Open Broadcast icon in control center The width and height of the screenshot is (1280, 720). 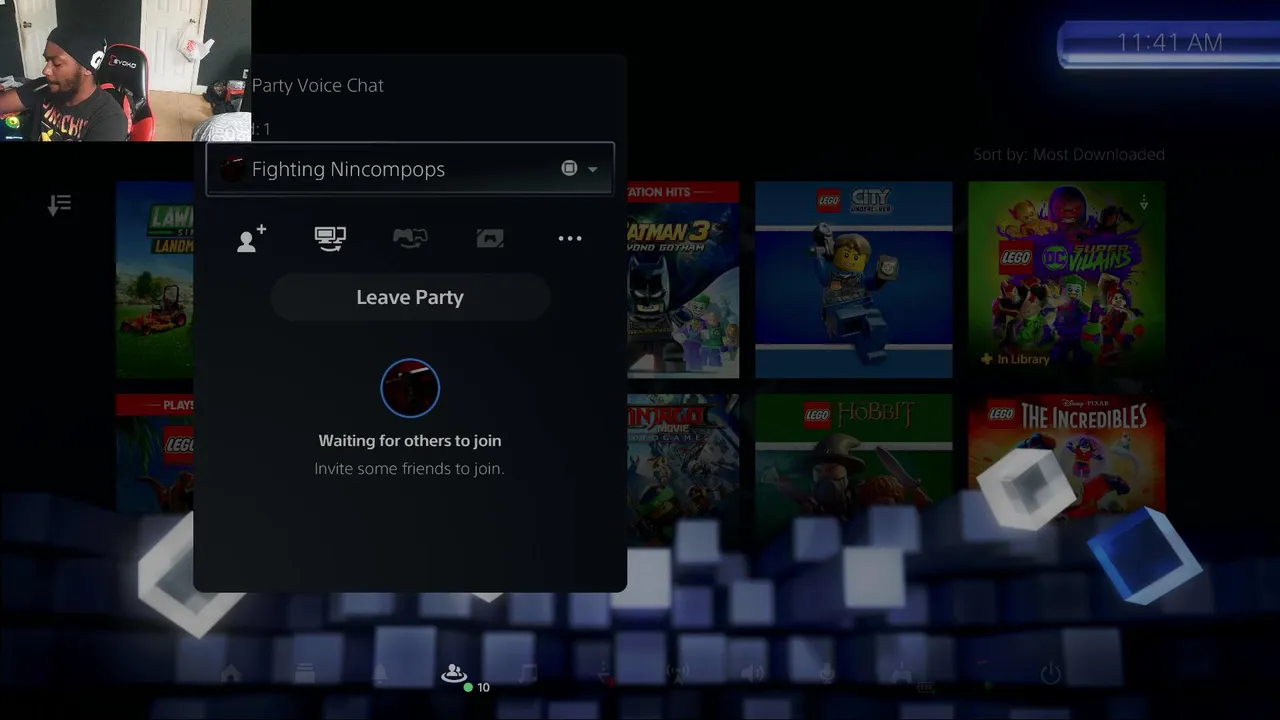coord(678,674)
